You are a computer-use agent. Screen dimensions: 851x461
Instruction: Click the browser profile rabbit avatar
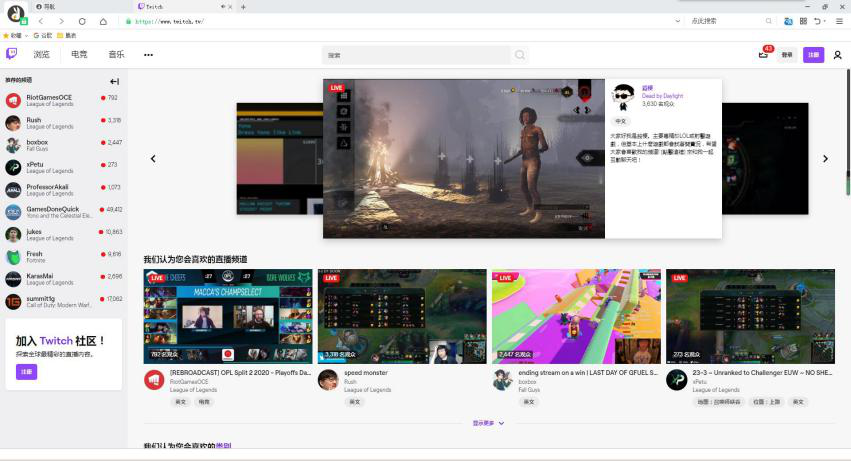pos(16,13)
